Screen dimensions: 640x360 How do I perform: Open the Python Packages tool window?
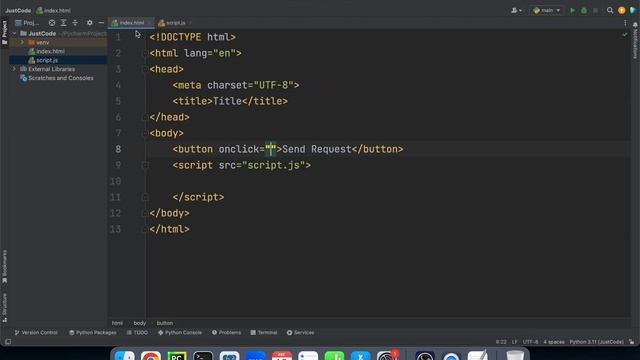click(x=93, y=333)
